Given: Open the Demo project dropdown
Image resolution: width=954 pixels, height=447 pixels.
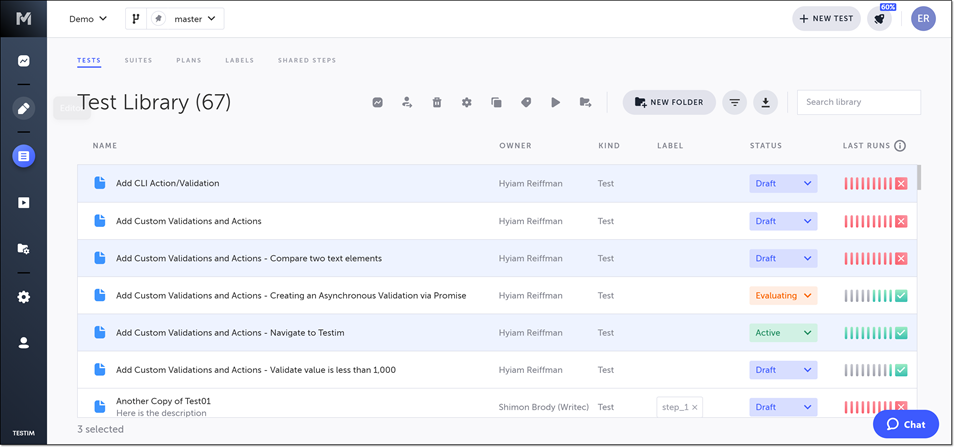Looking at the screenshot, I should coord(88,19).
